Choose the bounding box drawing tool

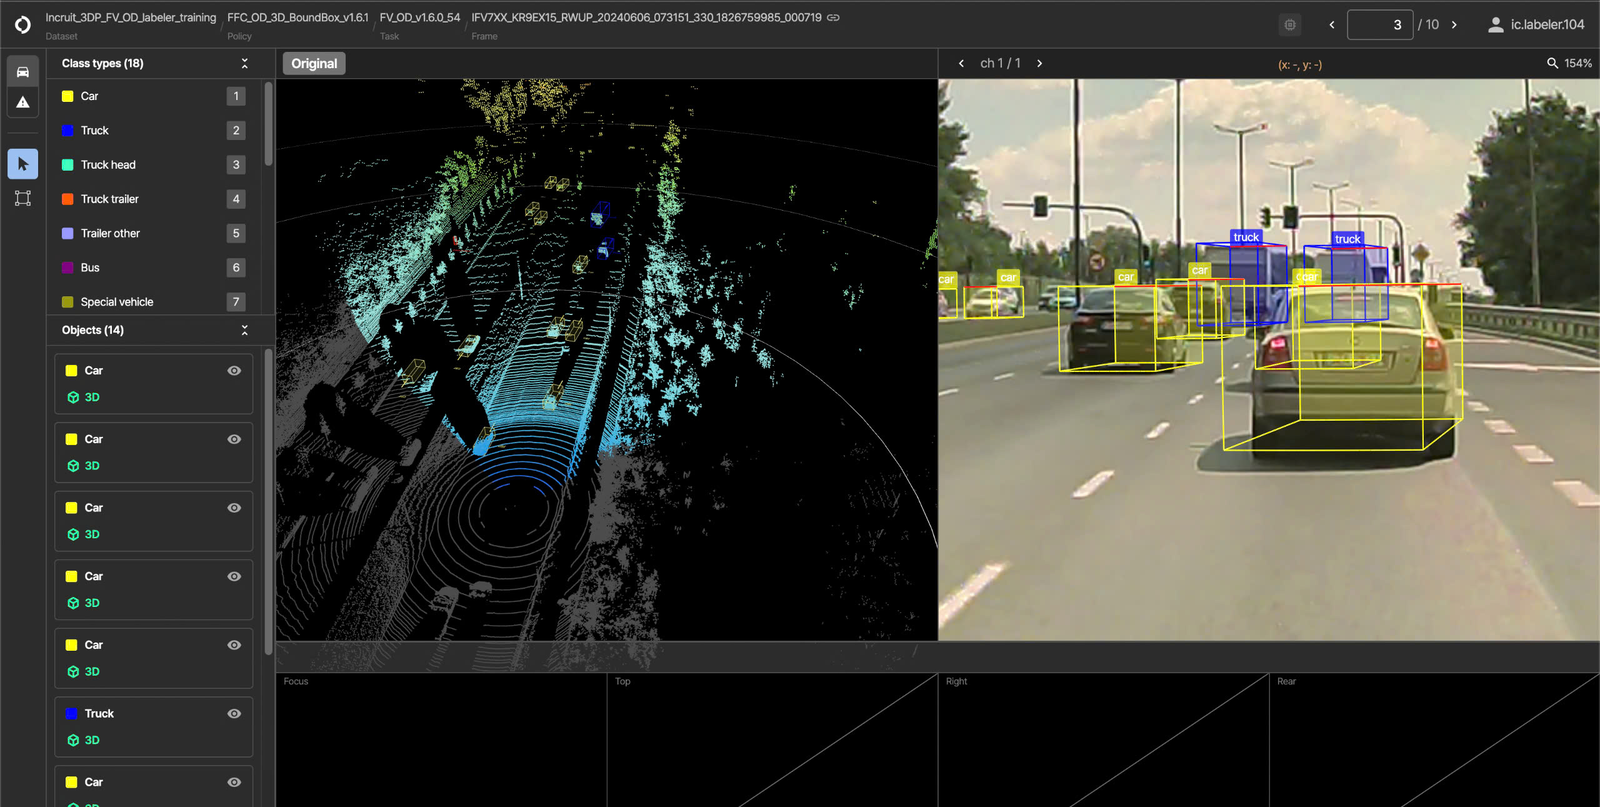click(x=22, y=198)
